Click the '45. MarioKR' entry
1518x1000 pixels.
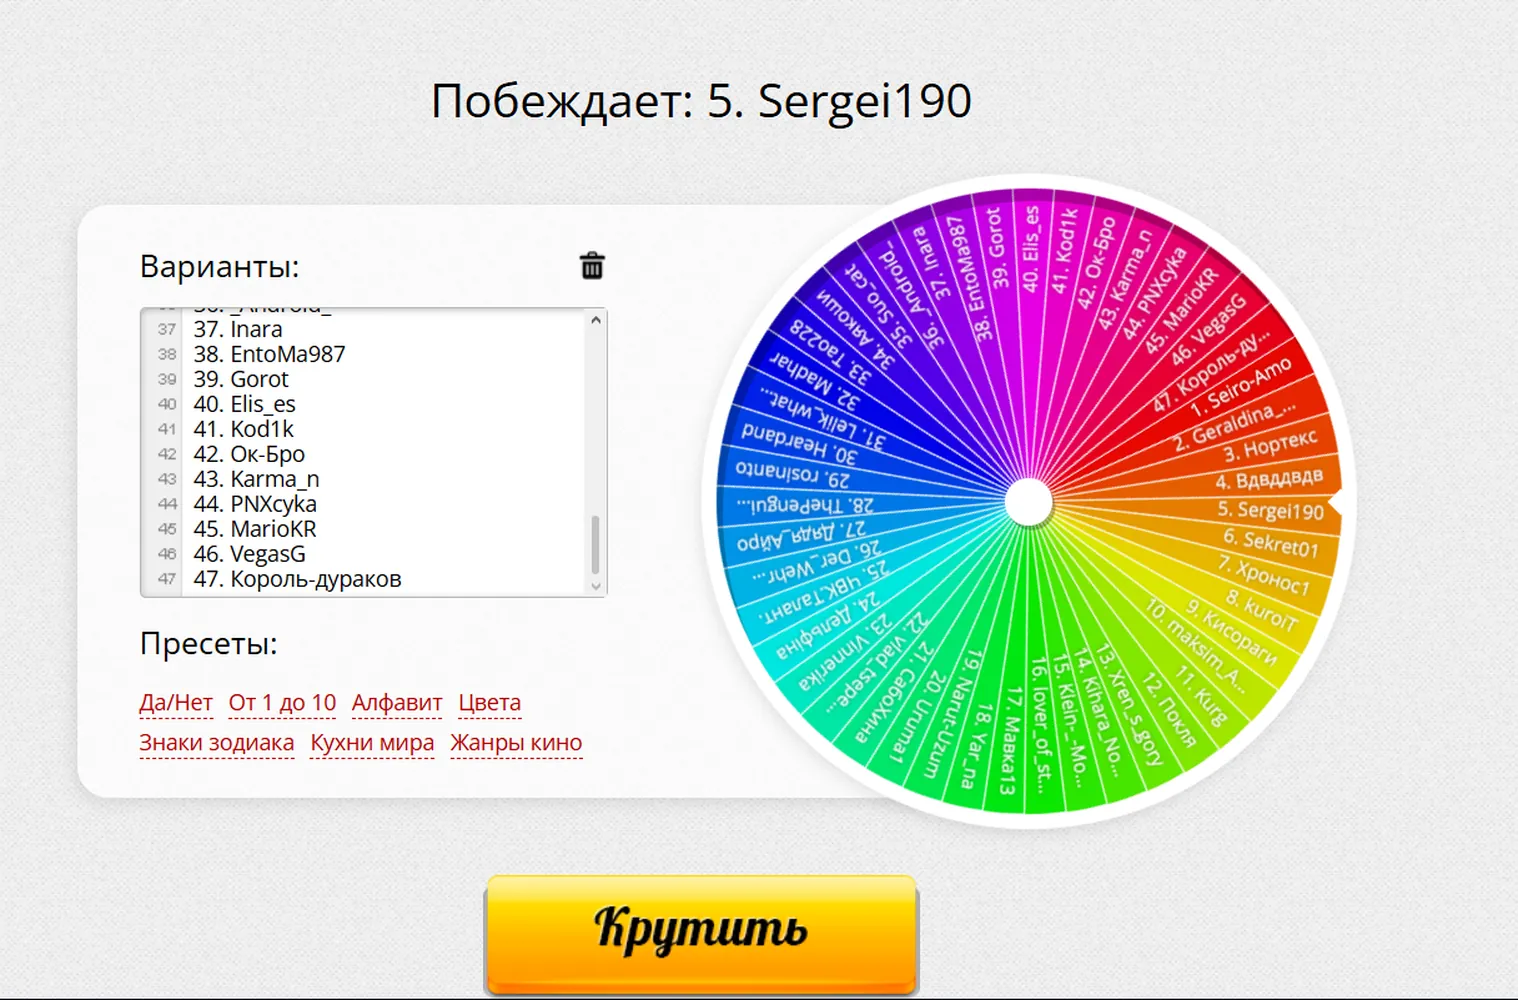click(x=255, y=529)
